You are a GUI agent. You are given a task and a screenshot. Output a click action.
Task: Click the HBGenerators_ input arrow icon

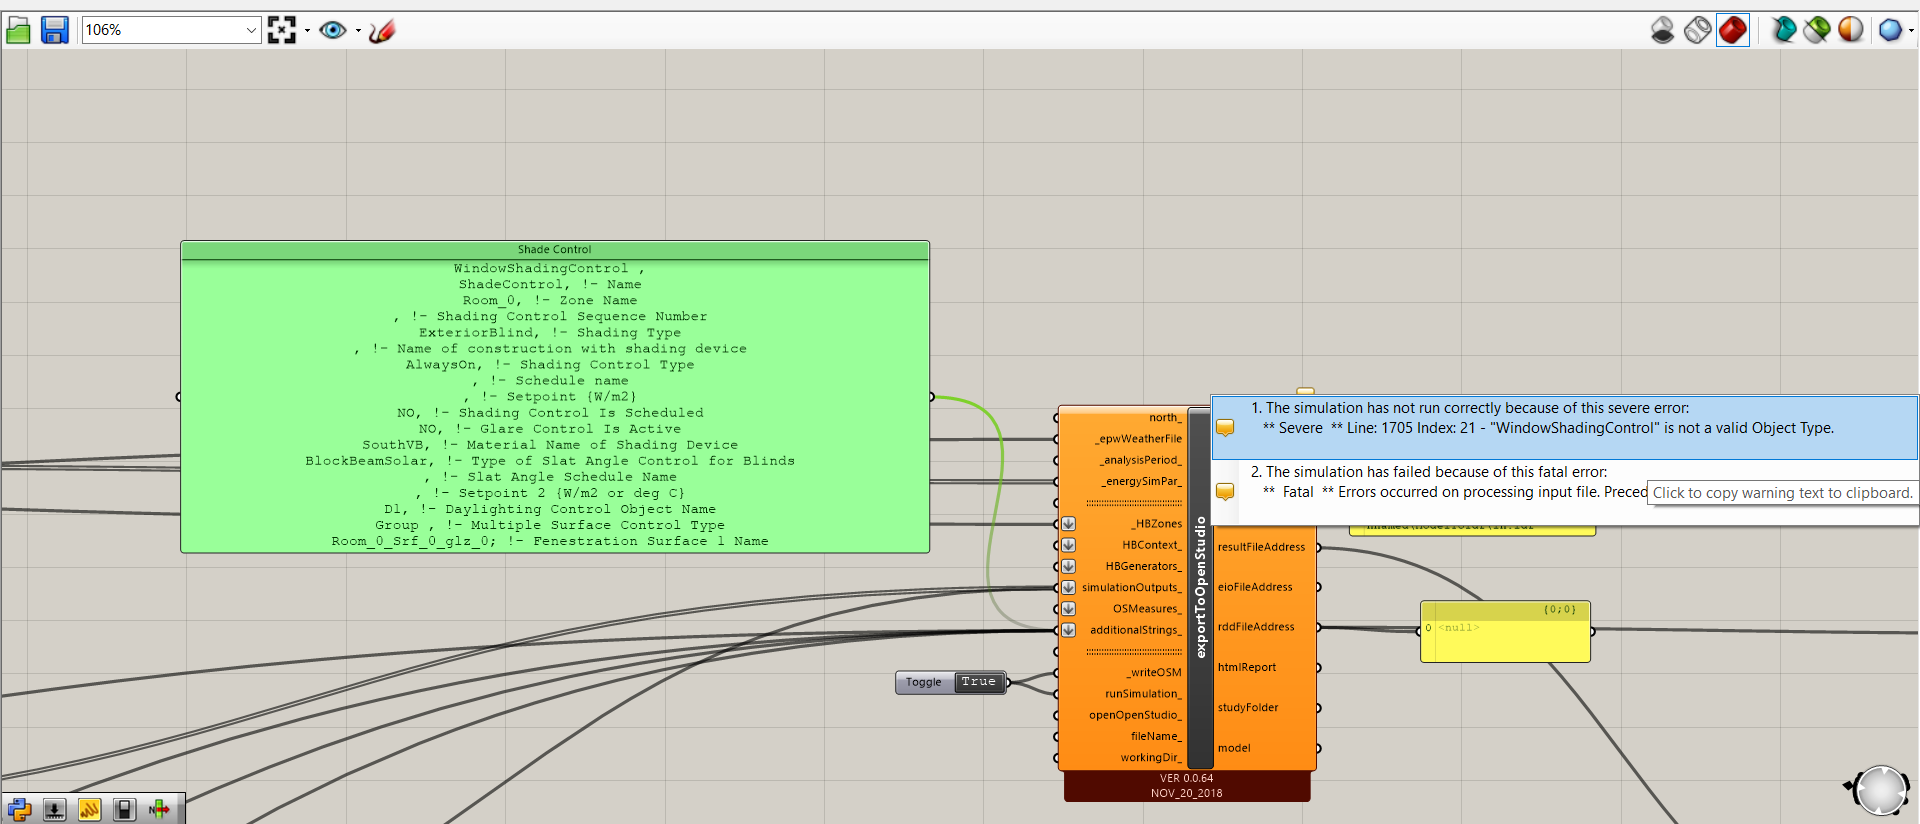(x=1068, y=566)
